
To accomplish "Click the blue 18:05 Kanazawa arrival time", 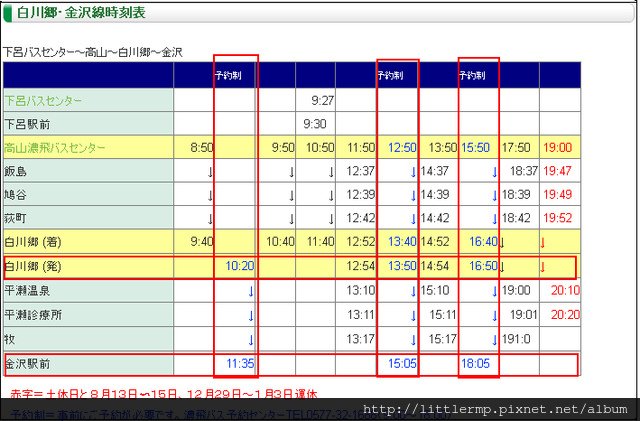I will (x=476, y=363).
